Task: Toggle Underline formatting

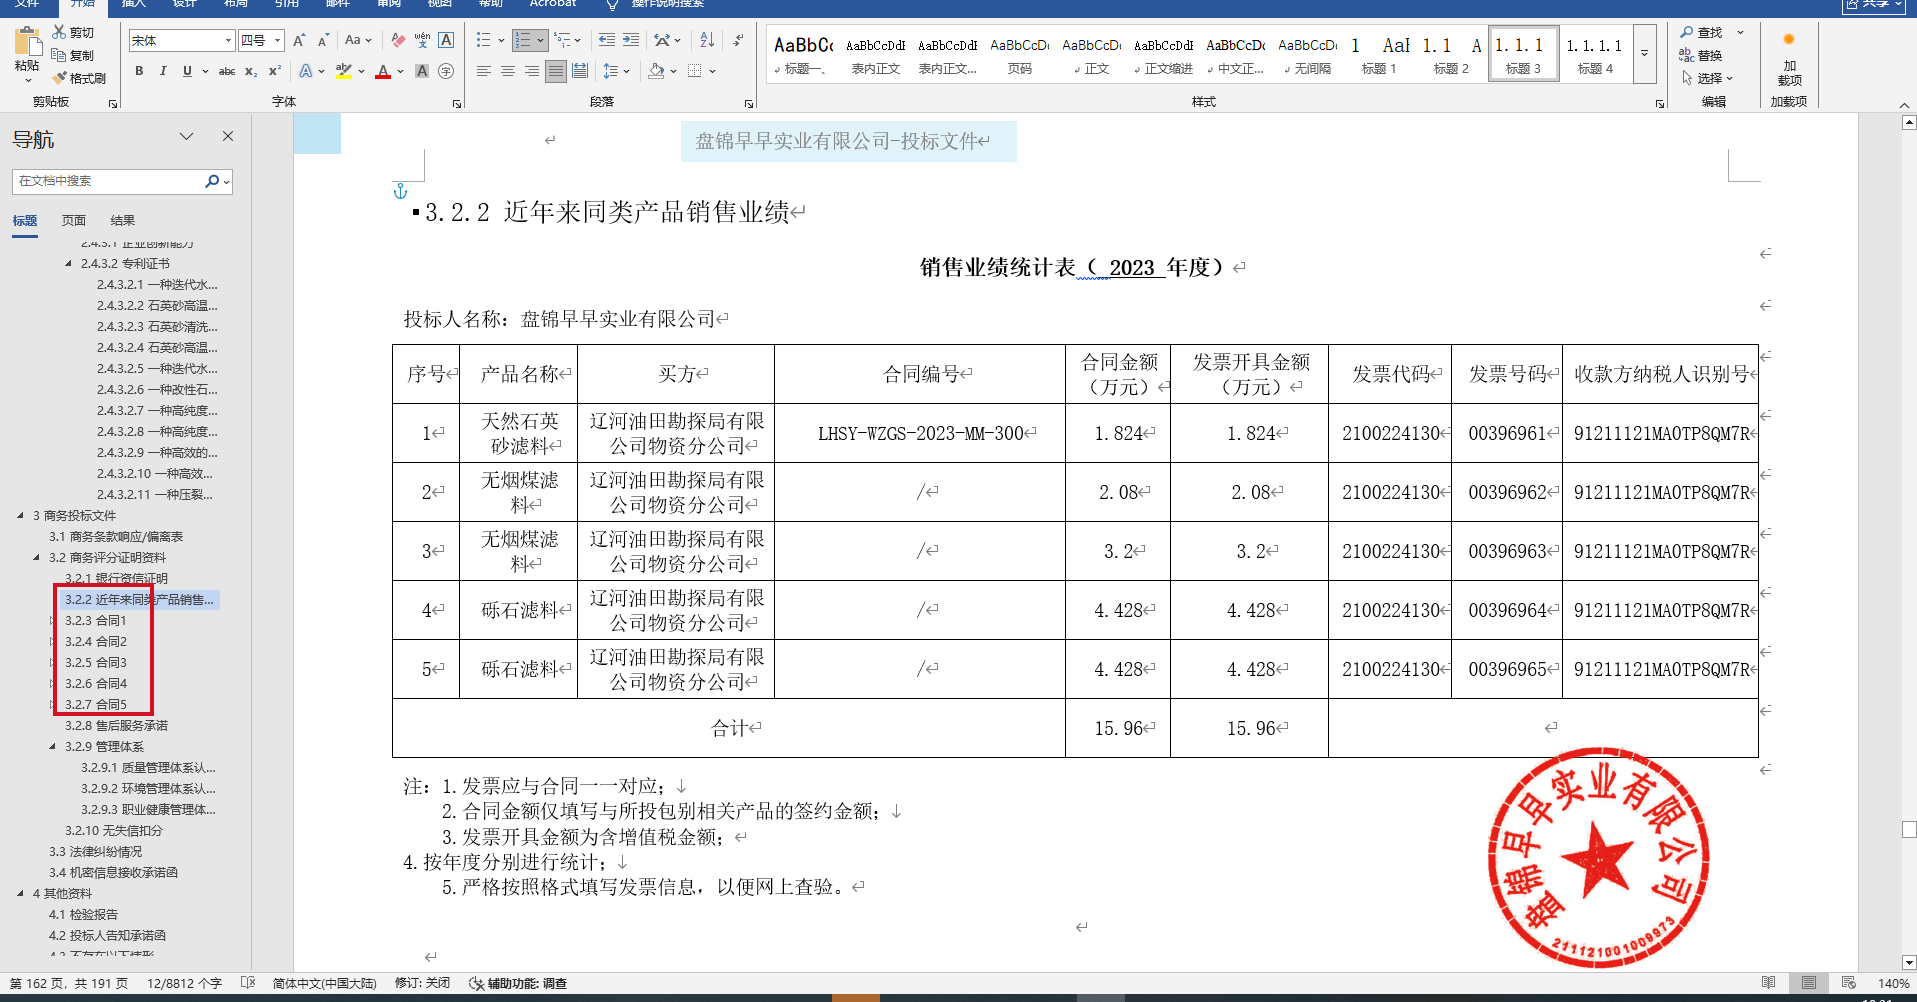Action: point(187,71)
